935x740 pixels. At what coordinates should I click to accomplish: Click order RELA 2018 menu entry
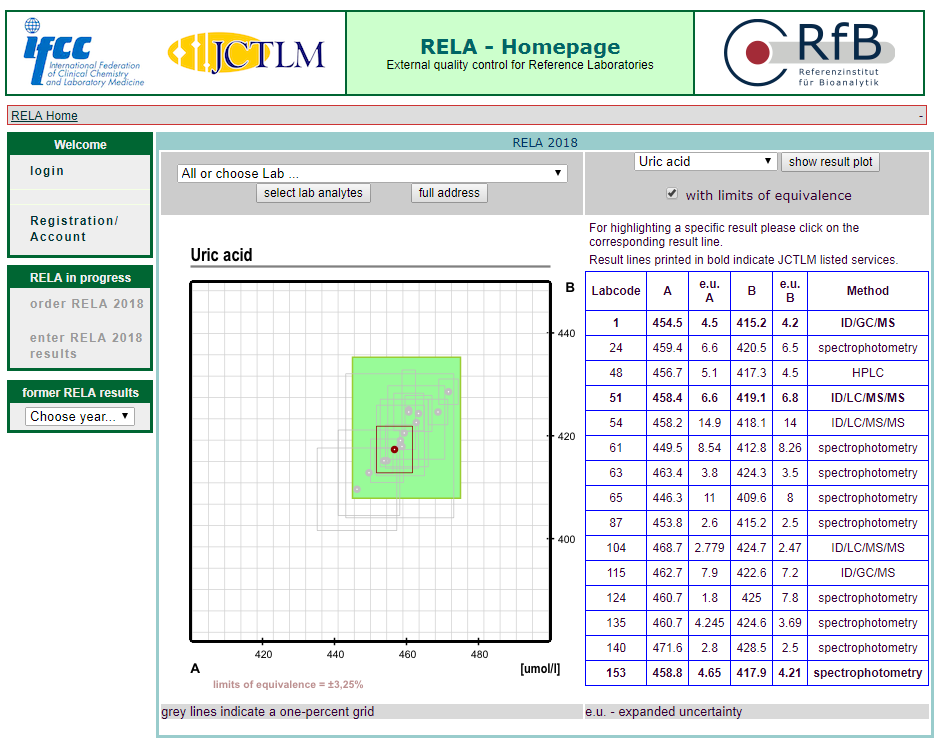point(86,304)
